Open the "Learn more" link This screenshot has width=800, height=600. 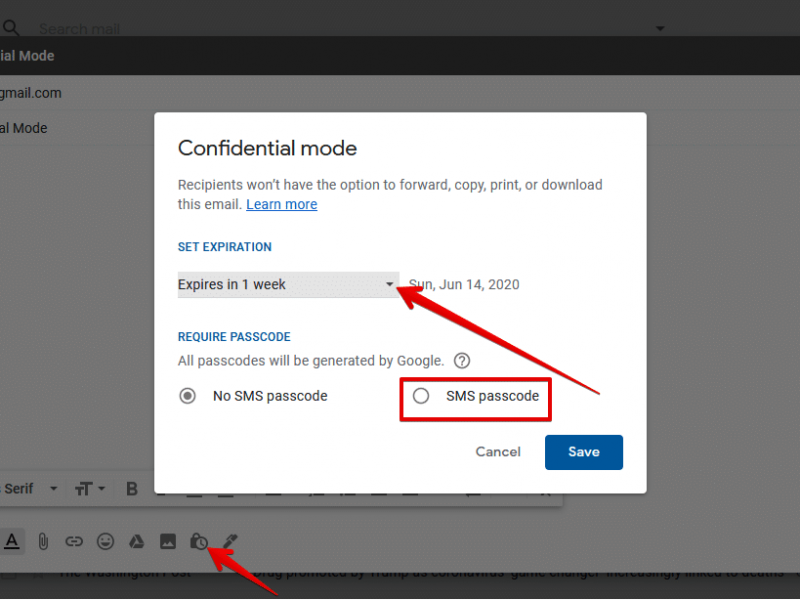pos(282,204)
